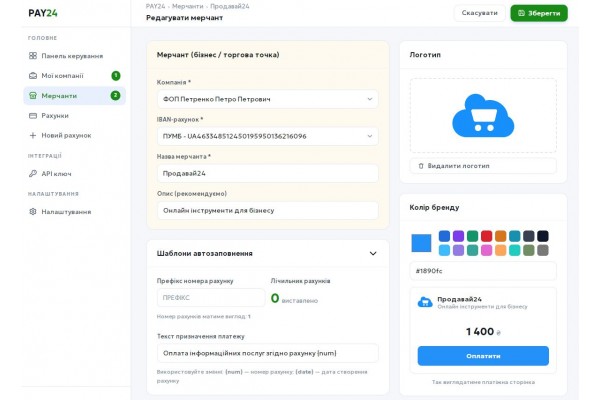Choose the red color swatch
Viewport: 600px width, 400px height.
tap(486, 236)
